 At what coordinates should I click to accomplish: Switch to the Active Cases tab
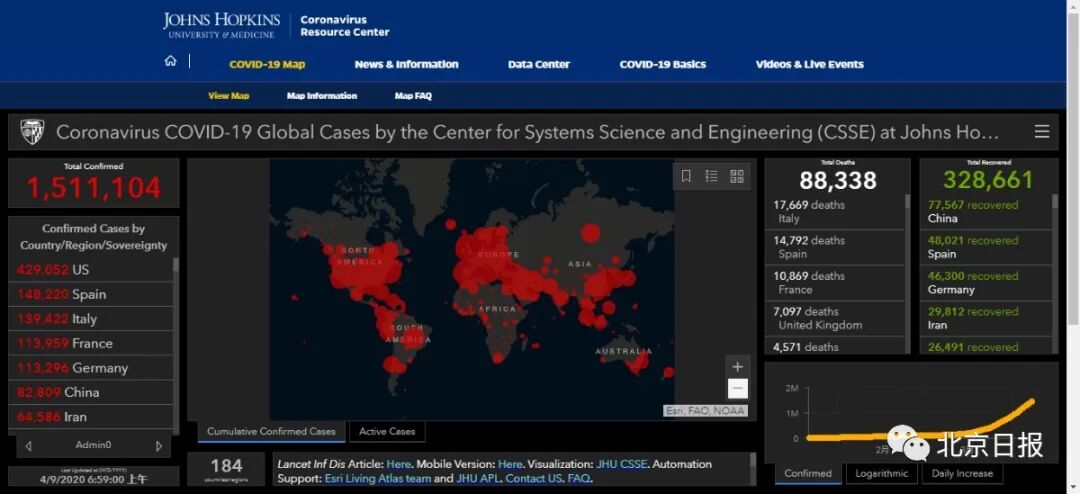click(x=387, y=431)
